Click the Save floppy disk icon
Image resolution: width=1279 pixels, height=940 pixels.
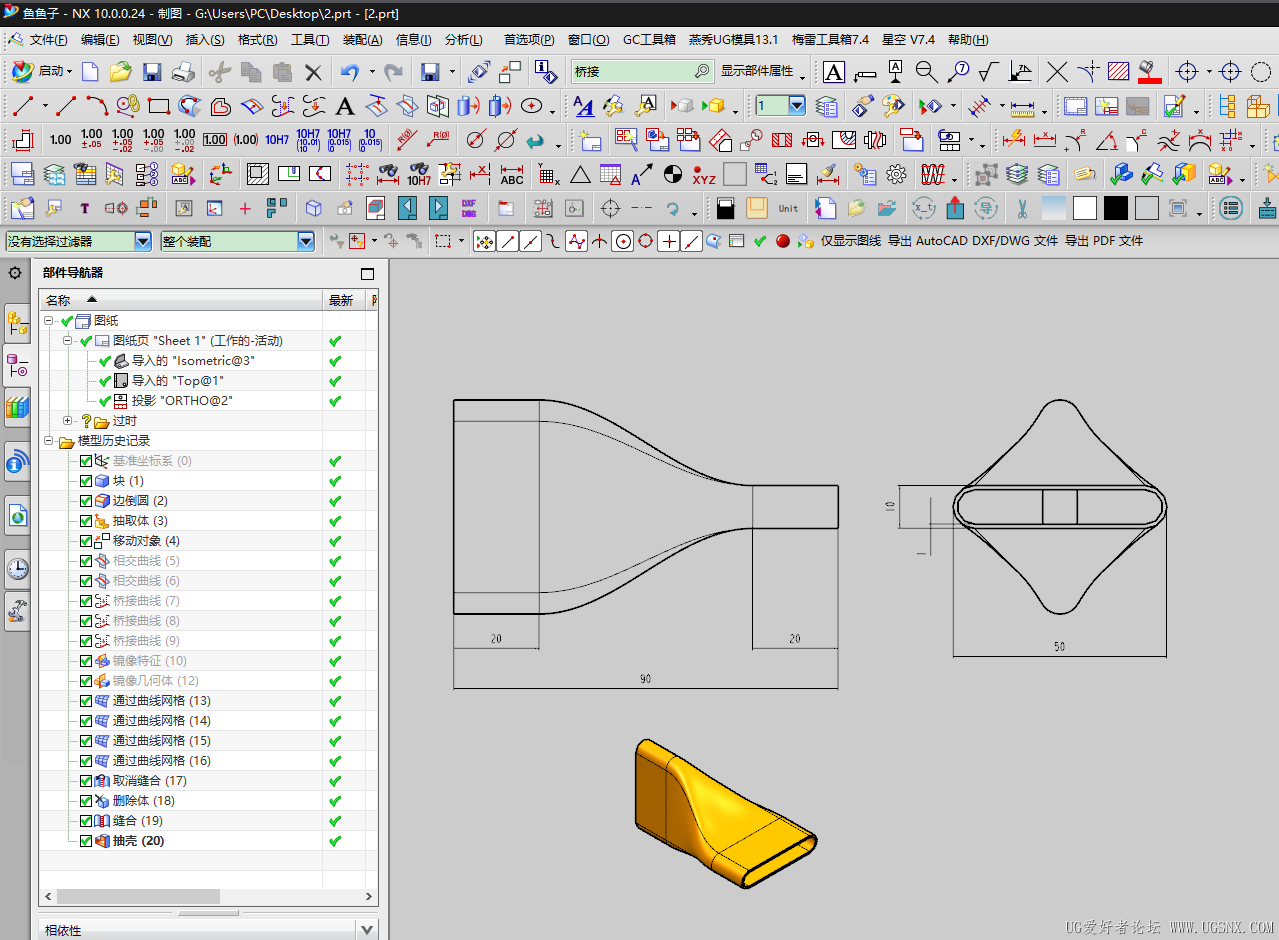tap(152, 72)
